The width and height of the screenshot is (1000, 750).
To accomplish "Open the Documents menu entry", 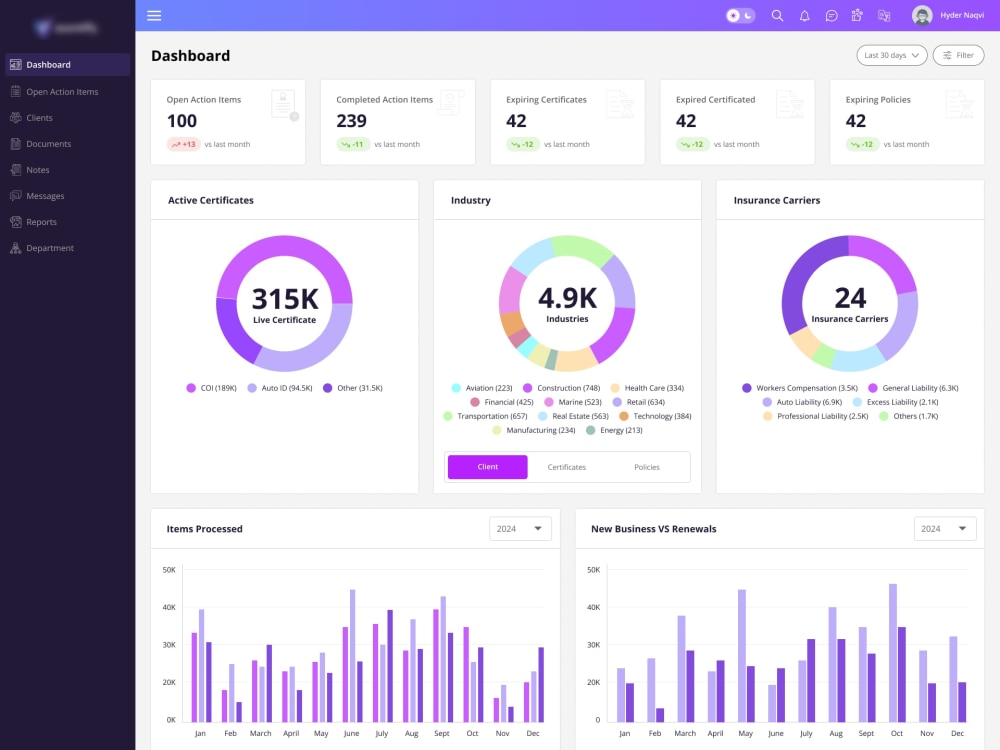I will pyautogui.click(x=48, y=144).
